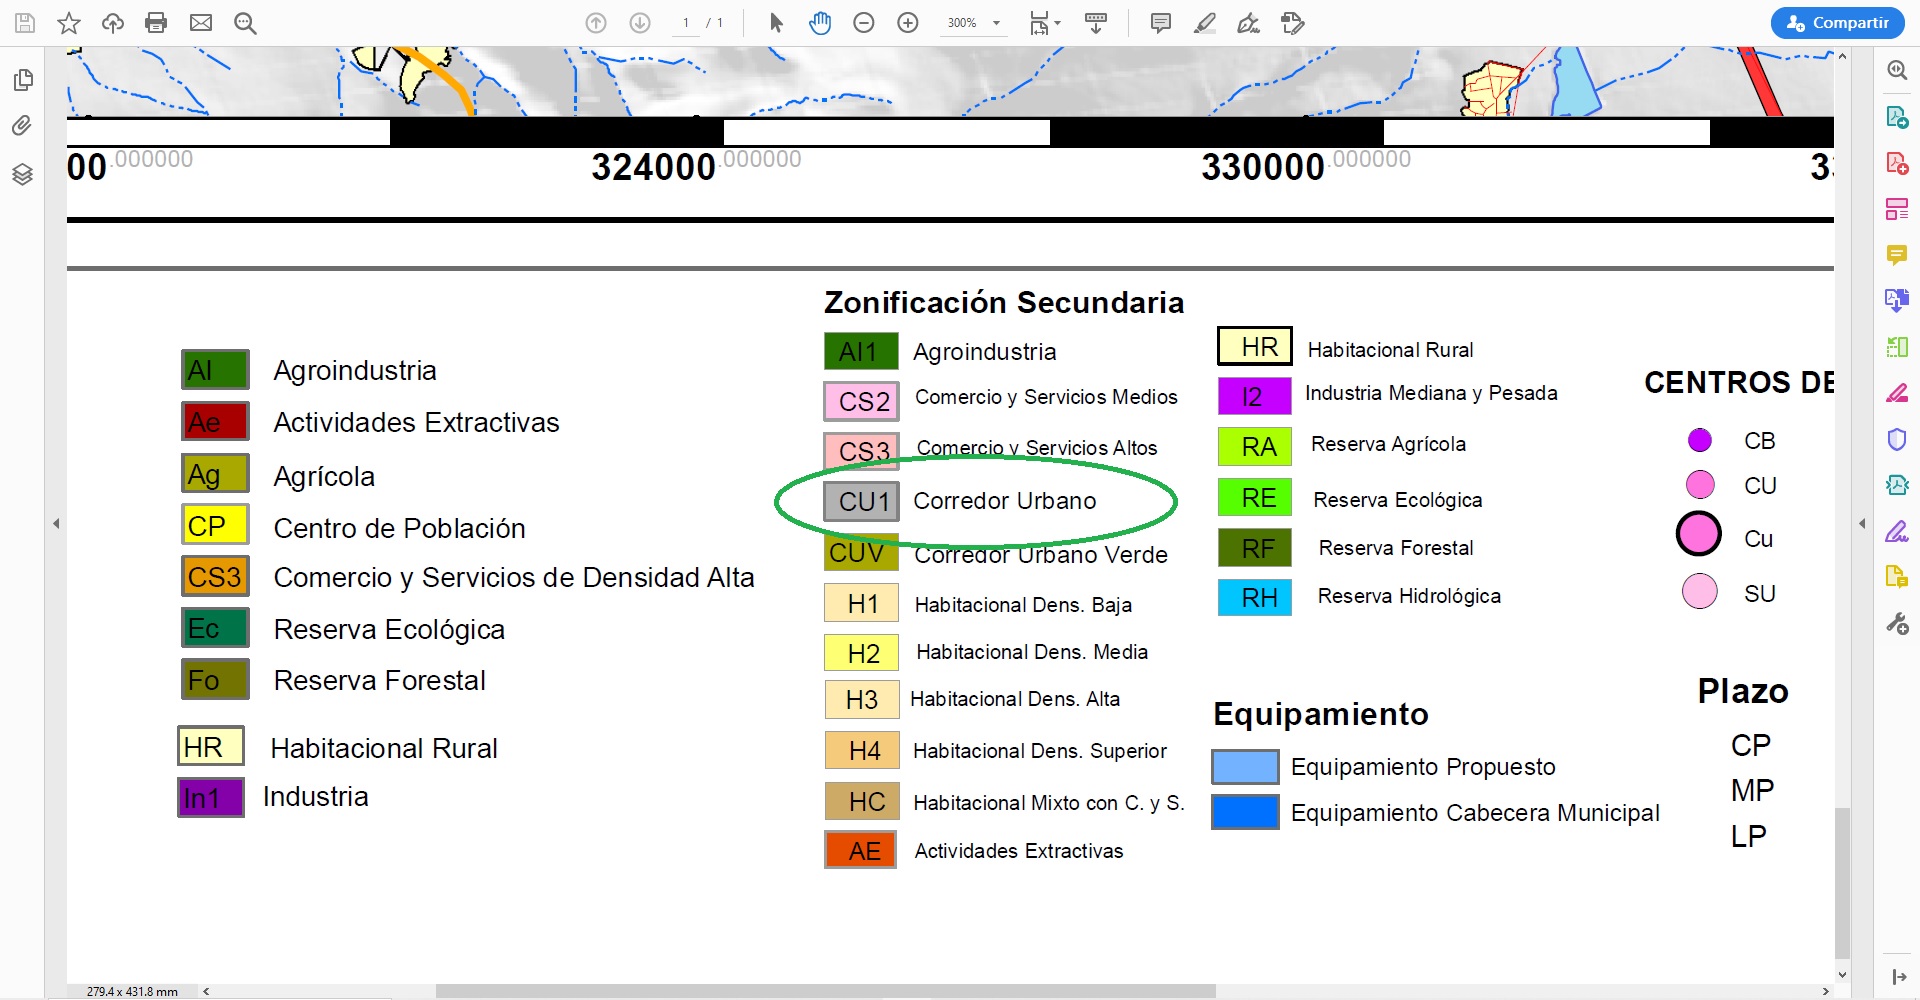Collapse the right tools pane arrow
1920x1000 pixels.
(x=1862, y=523)
